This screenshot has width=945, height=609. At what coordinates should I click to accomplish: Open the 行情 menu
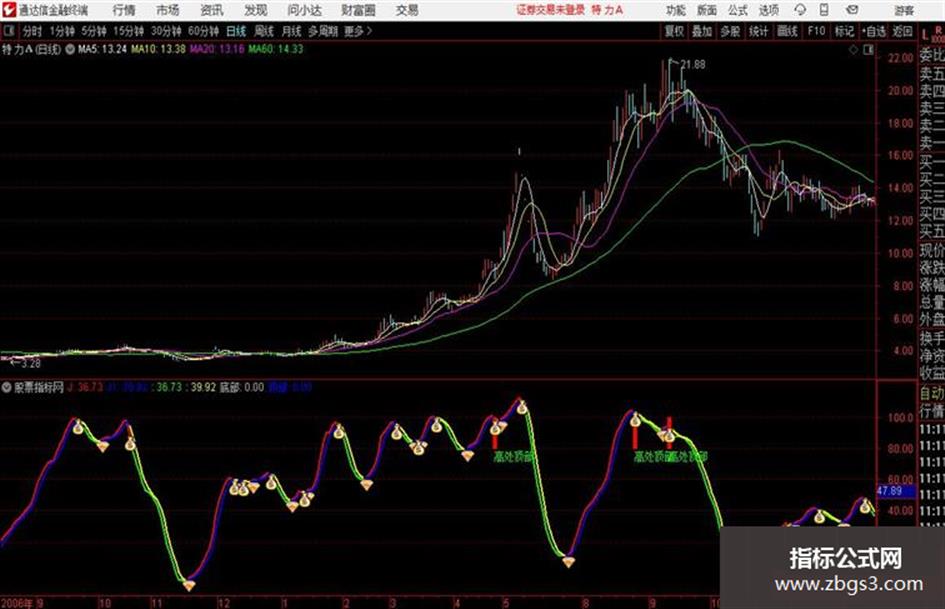pos(124,10)
